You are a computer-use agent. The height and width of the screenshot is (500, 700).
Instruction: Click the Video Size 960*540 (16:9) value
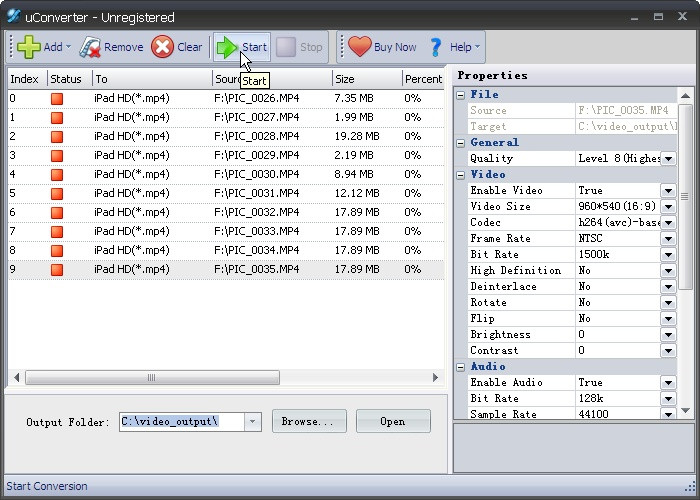coord(617,206)
